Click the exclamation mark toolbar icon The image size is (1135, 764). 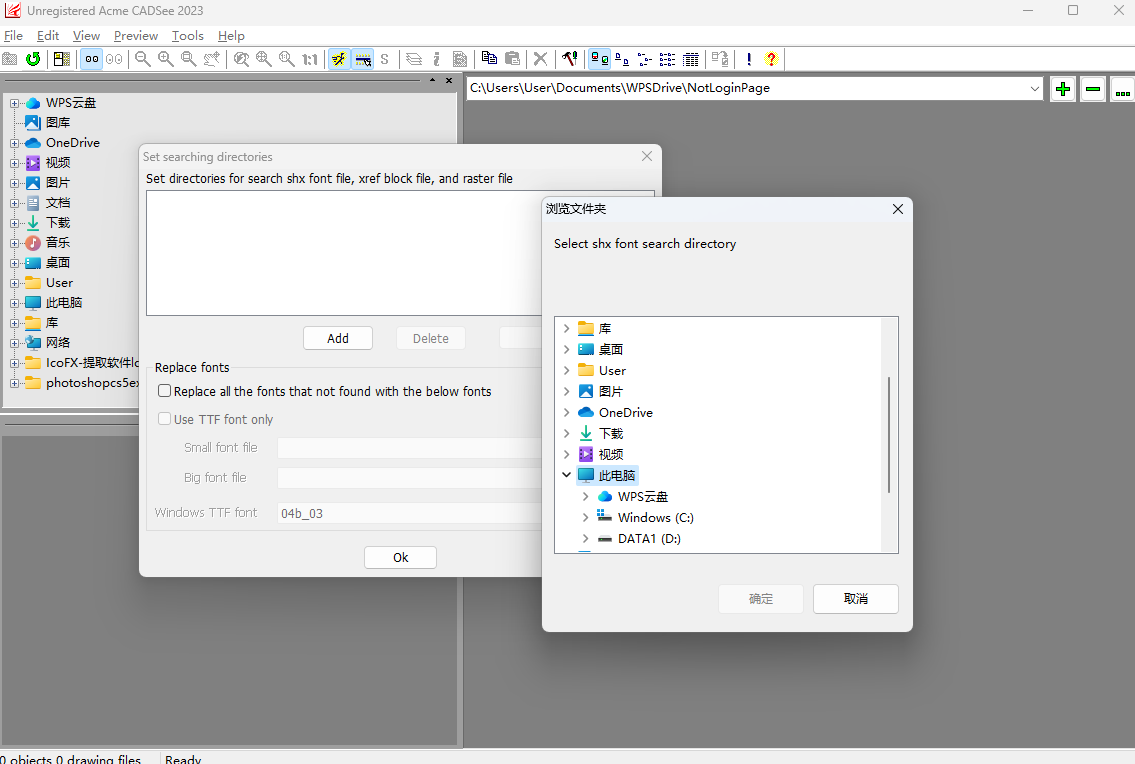coord(749,59)
